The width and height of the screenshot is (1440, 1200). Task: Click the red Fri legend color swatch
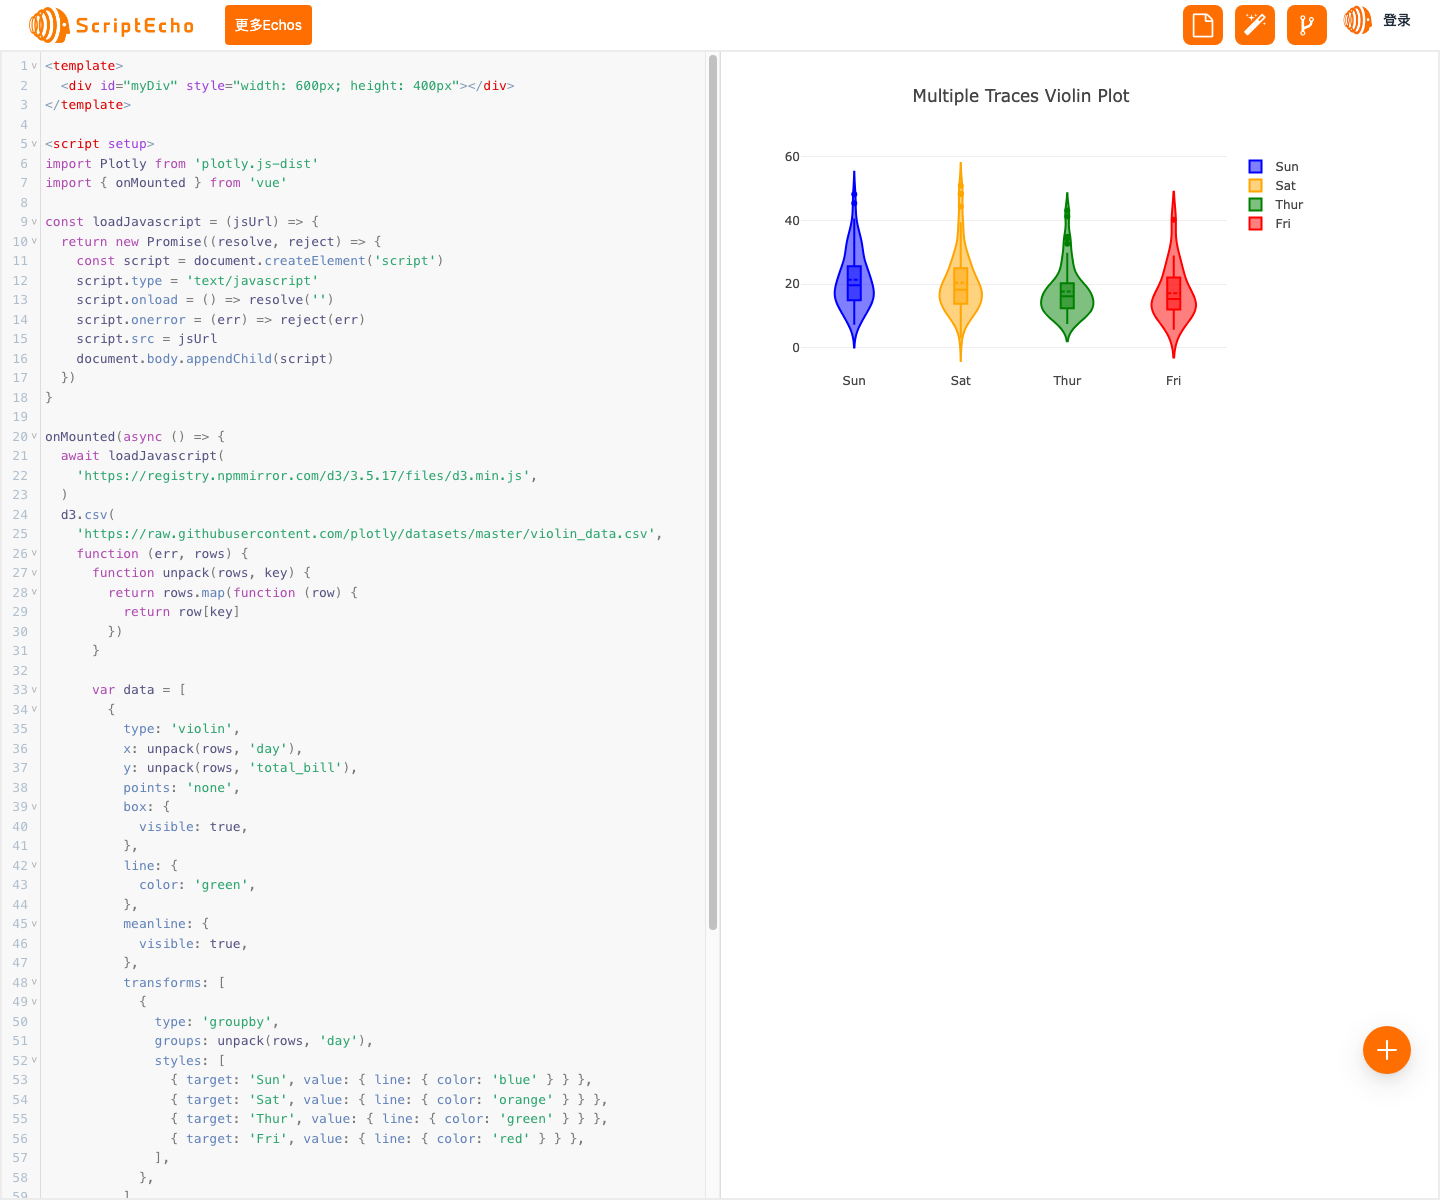[x=1255, y=223]
